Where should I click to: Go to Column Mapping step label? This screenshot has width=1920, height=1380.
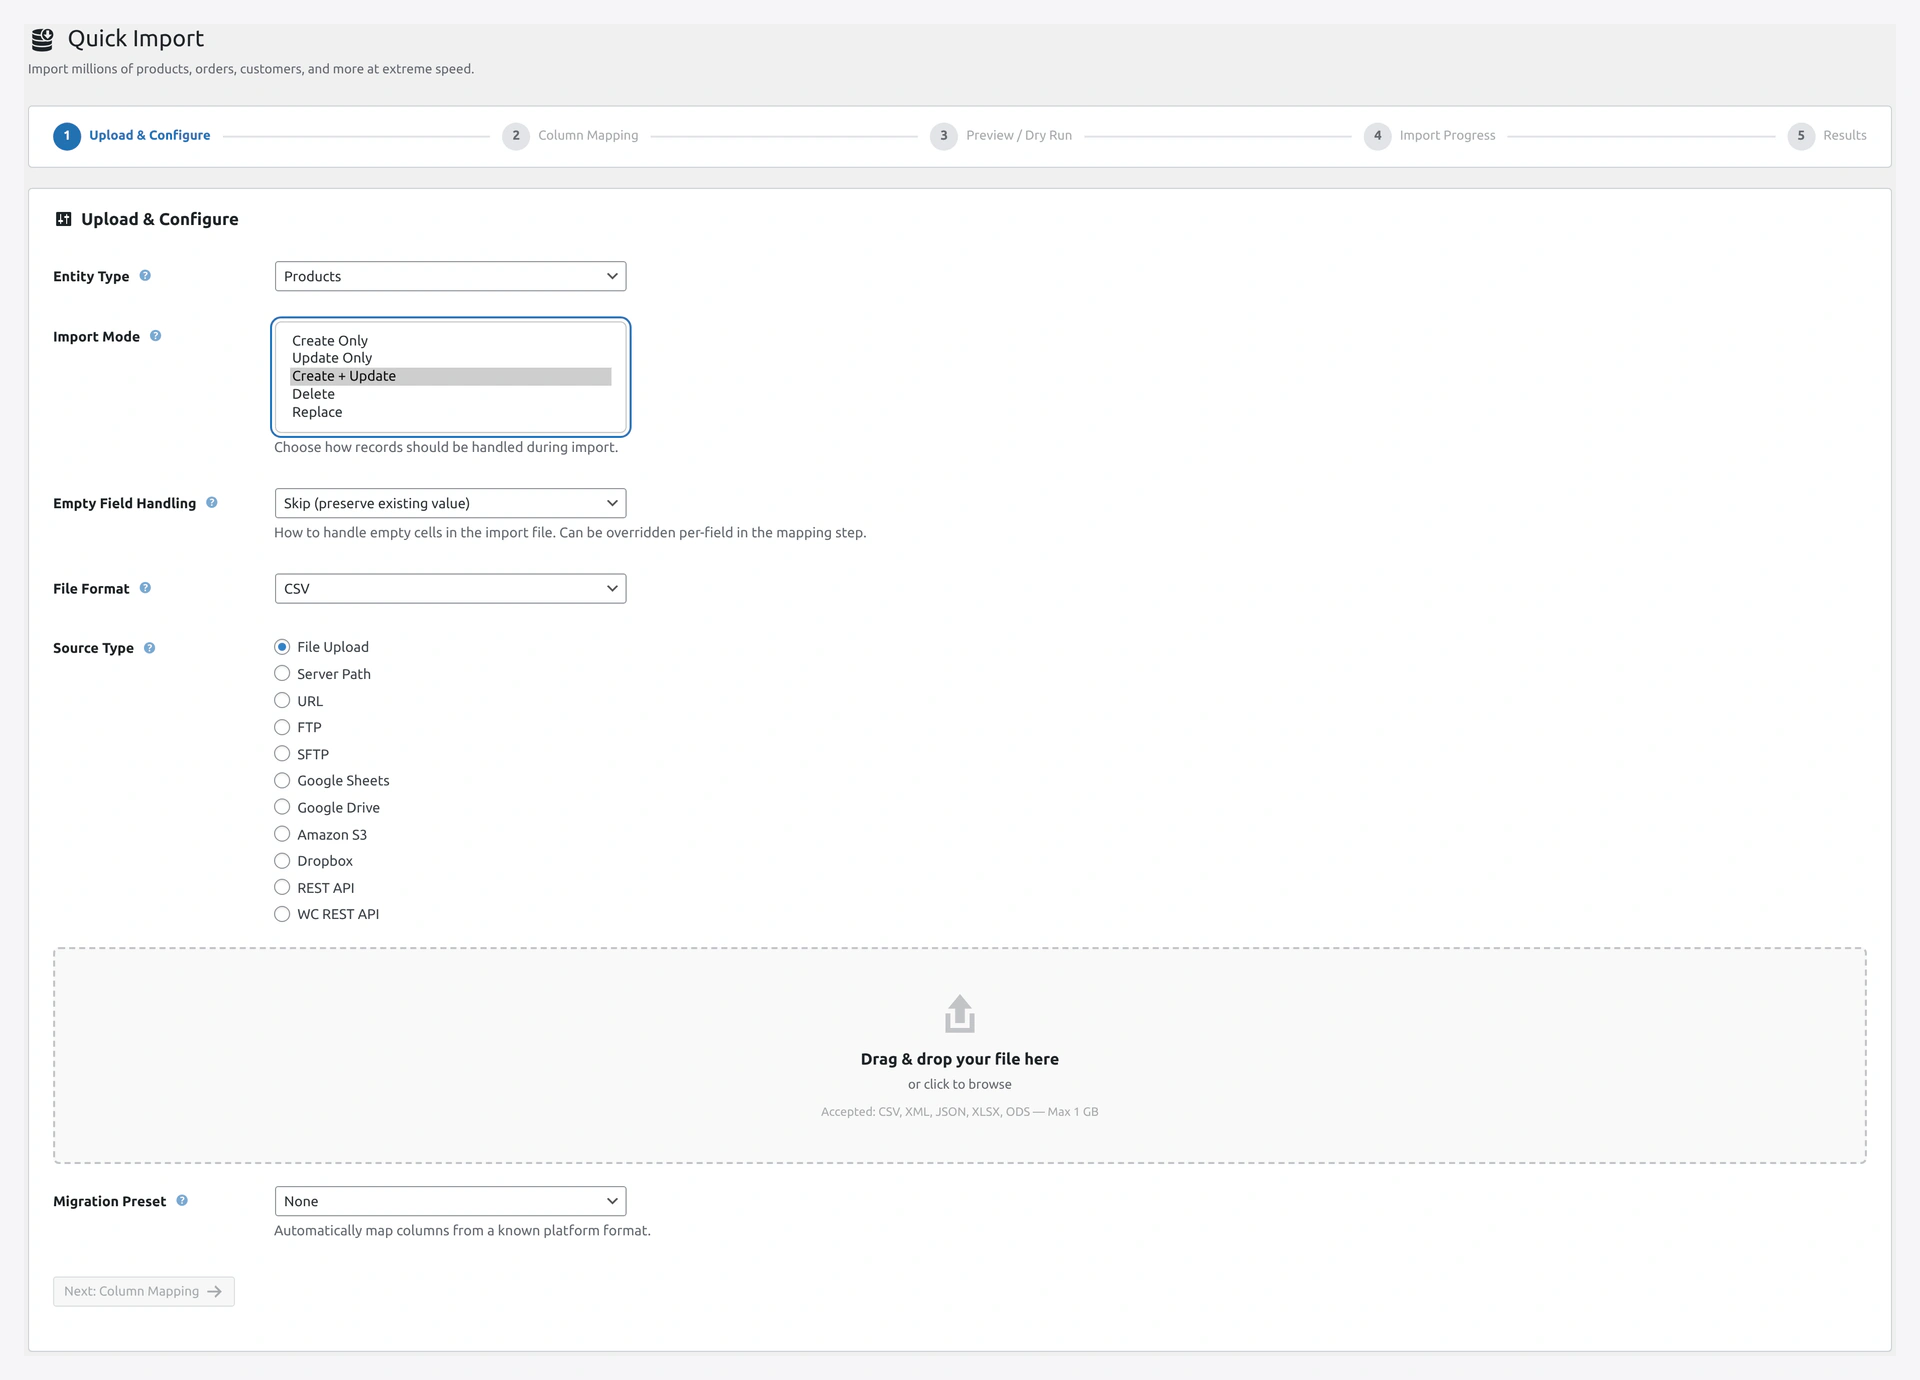pos(588,135)
